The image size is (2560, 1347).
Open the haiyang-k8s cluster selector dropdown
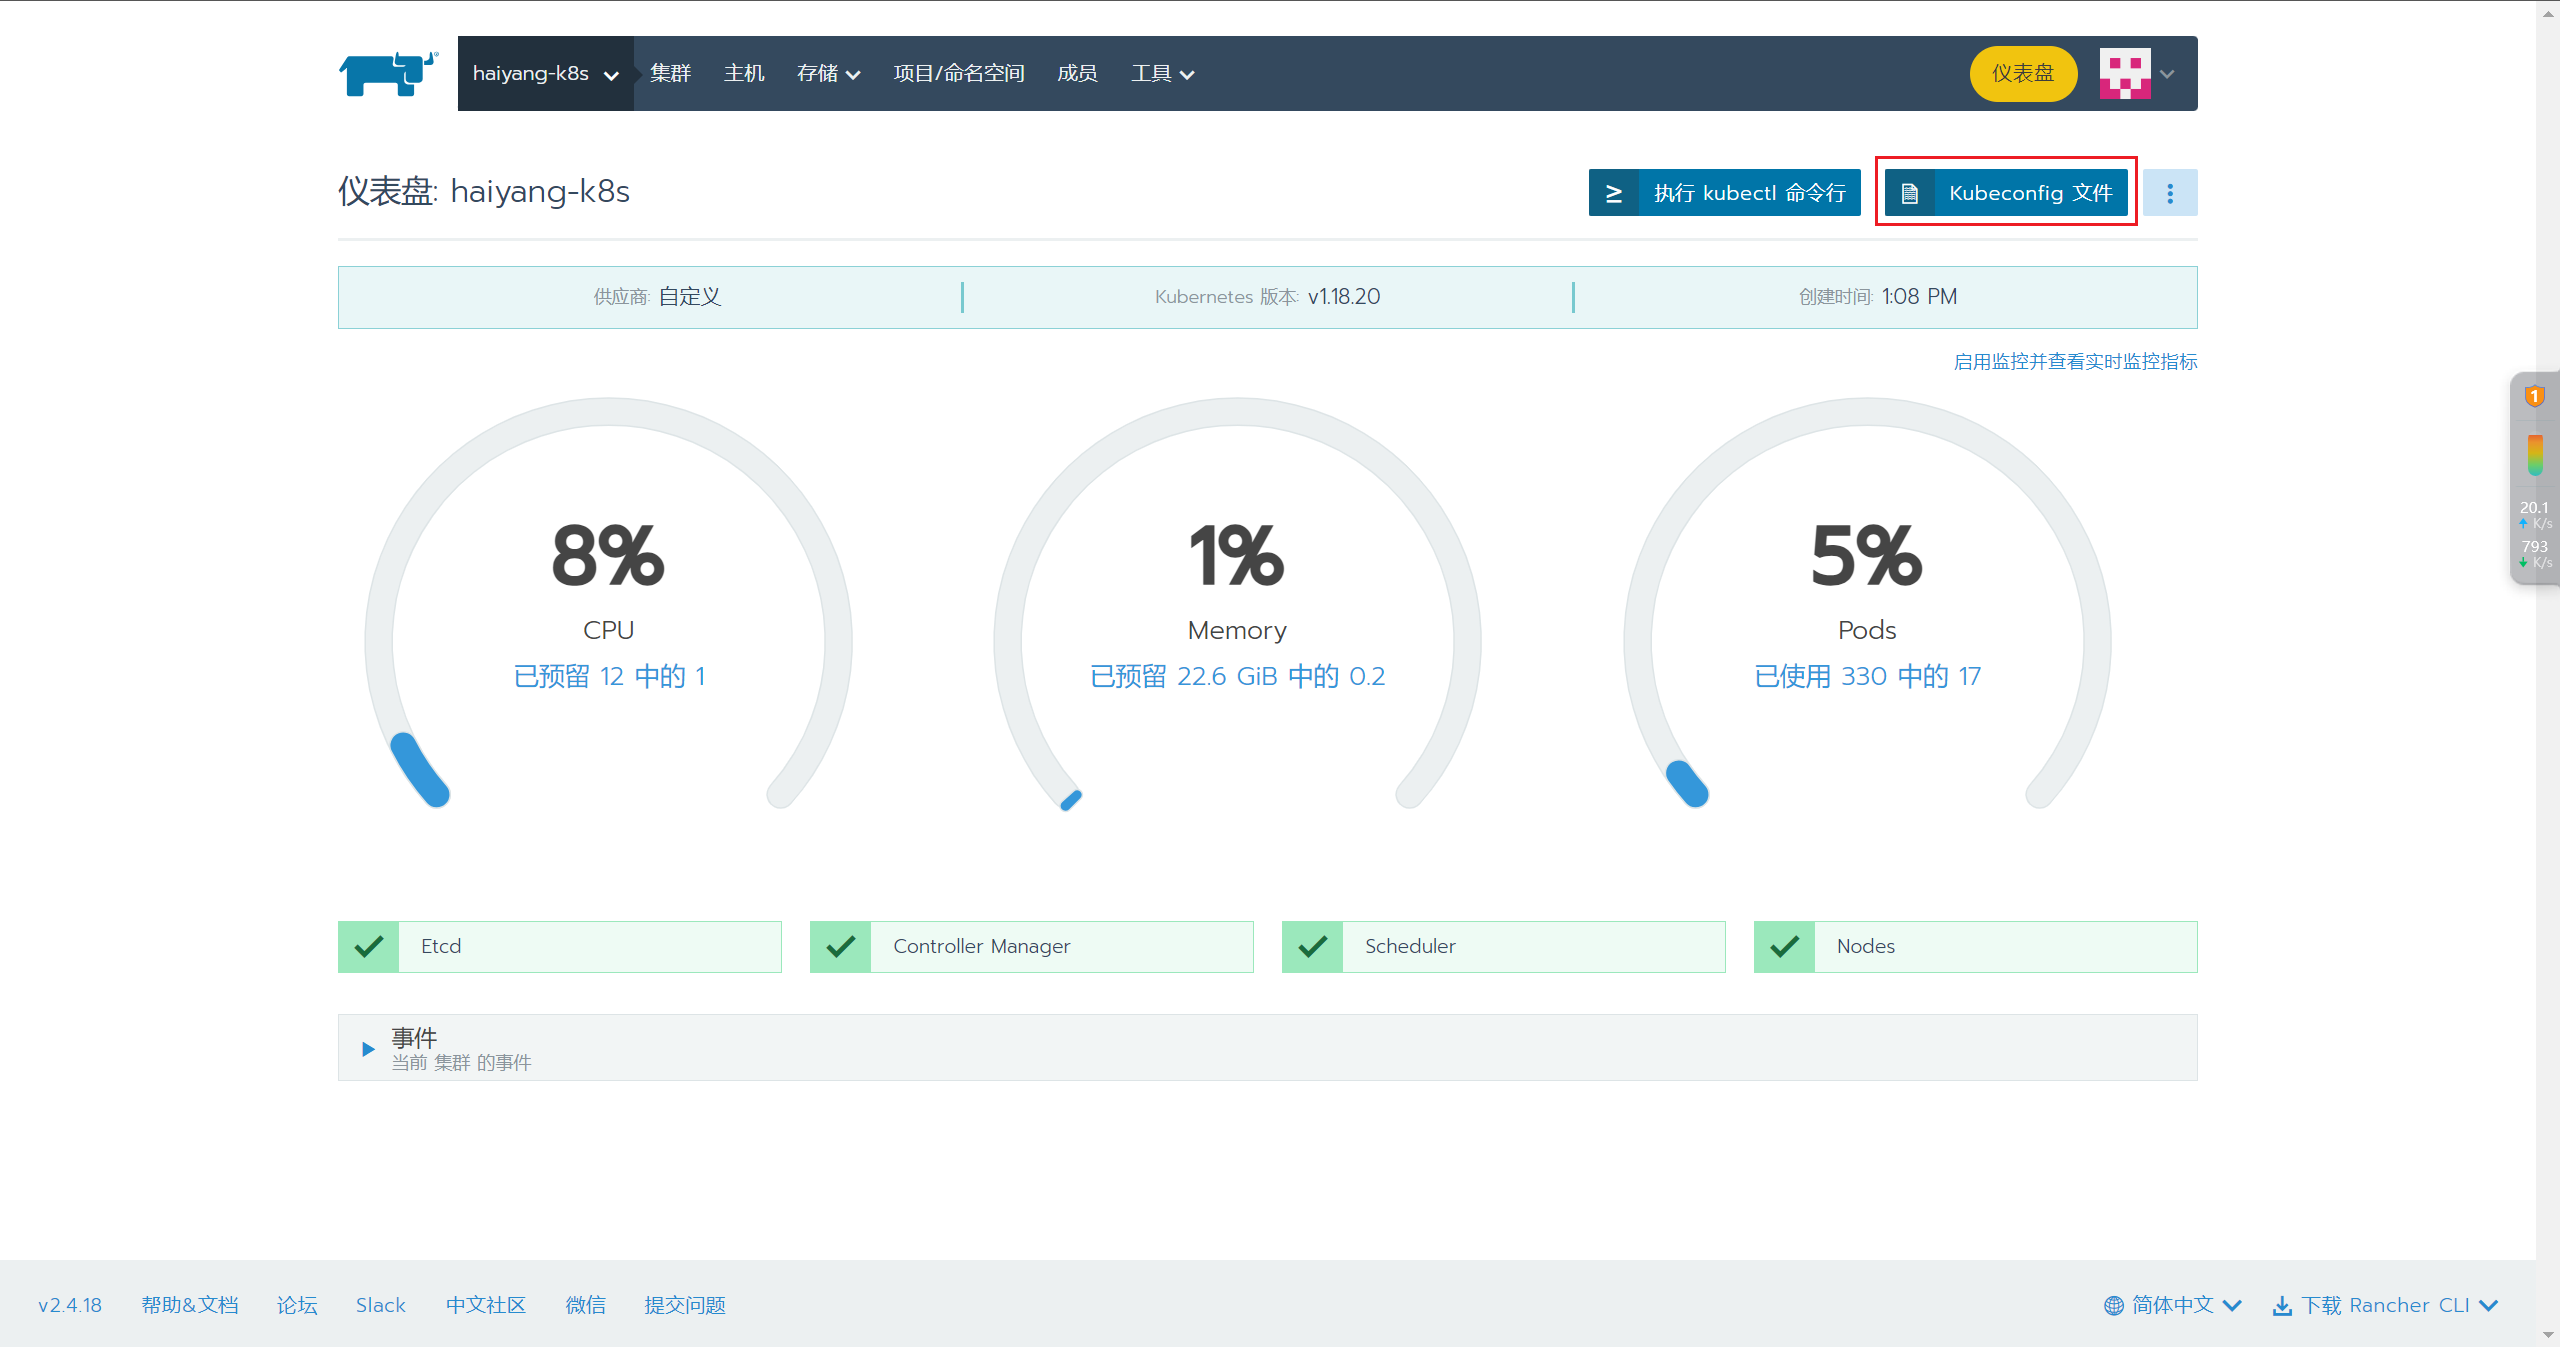[545, 74]
